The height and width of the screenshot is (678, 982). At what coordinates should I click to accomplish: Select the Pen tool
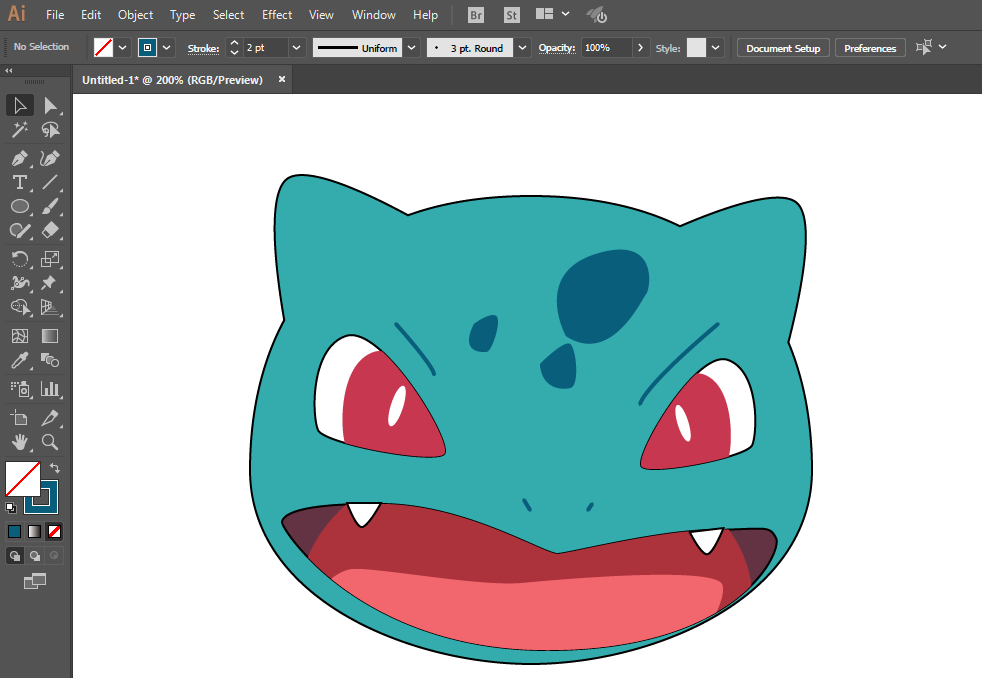[19, 158]
